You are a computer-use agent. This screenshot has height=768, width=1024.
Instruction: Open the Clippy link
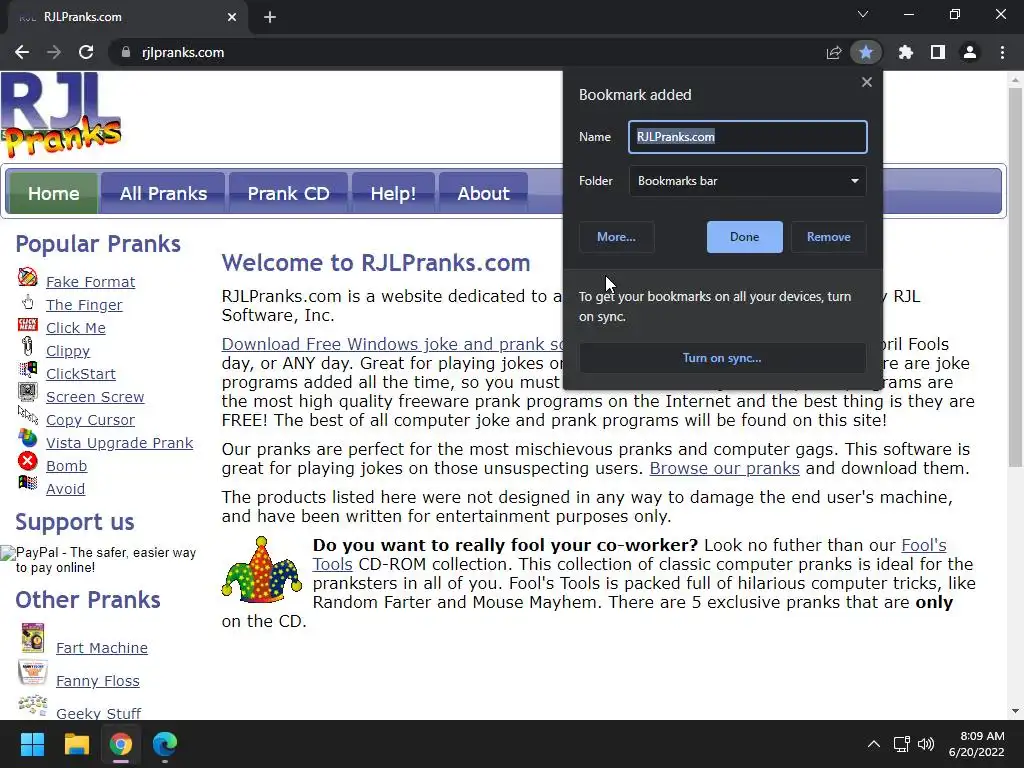68,351
